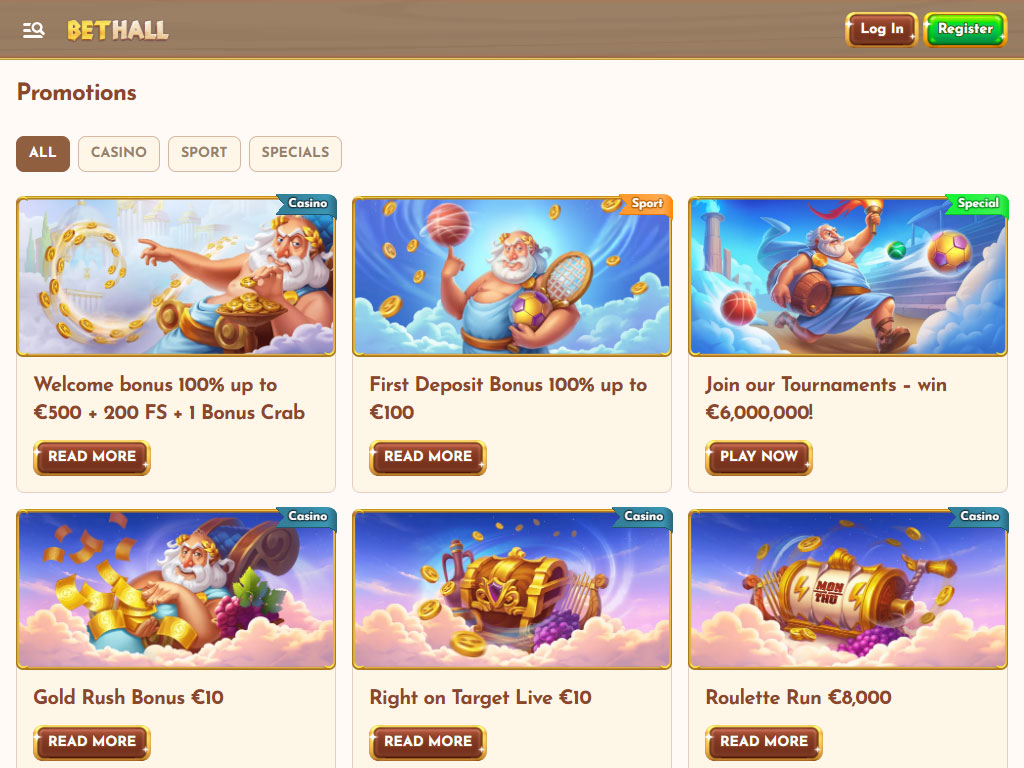Viewport: 1024px width, 768px height.
Task: Filter promotions by CASINO
Action: [119, 153]
